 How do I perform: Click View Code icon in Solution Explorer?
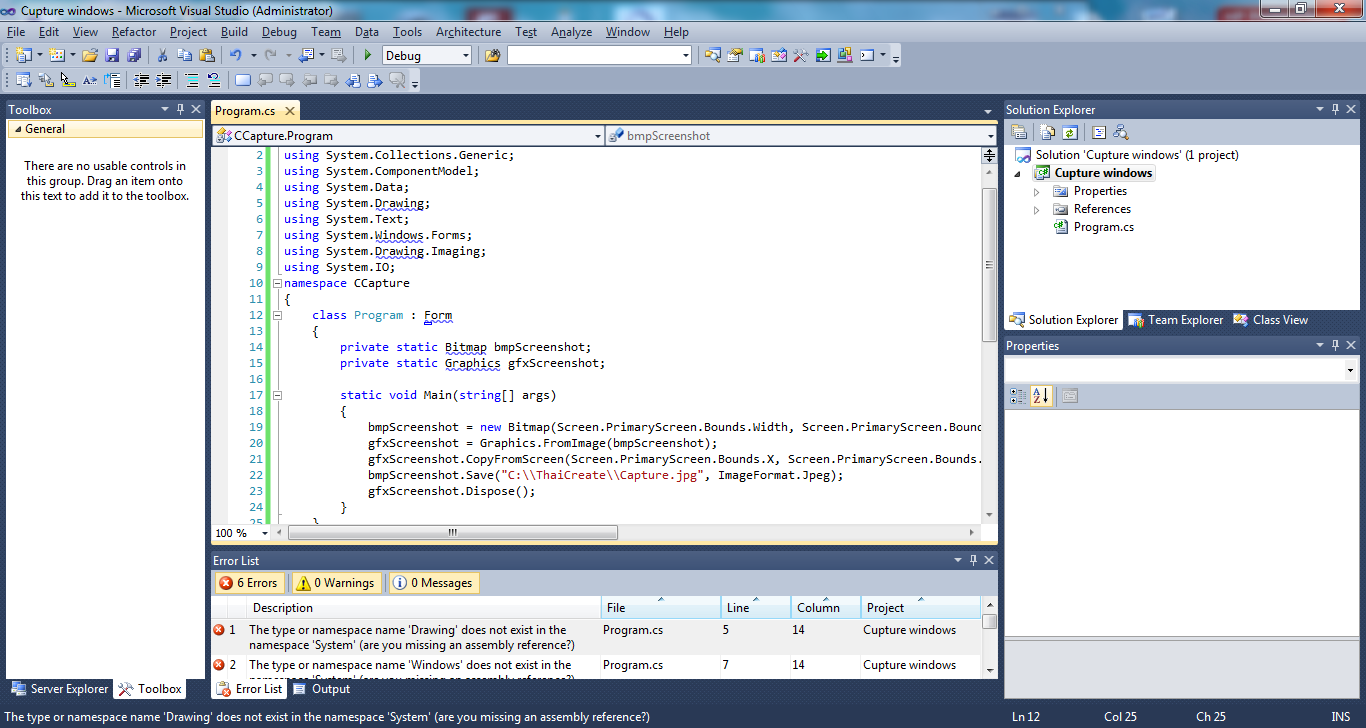click(1099, 132)
